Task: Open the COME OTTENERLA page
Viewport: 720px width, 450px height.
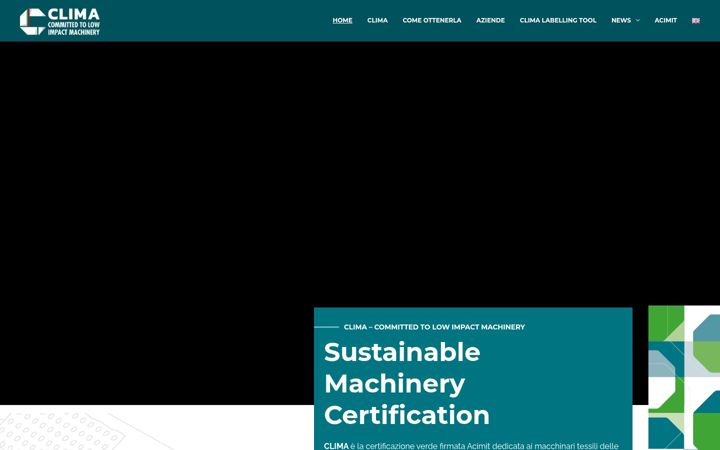Action: pyautogui.click(x=432, y=20)
